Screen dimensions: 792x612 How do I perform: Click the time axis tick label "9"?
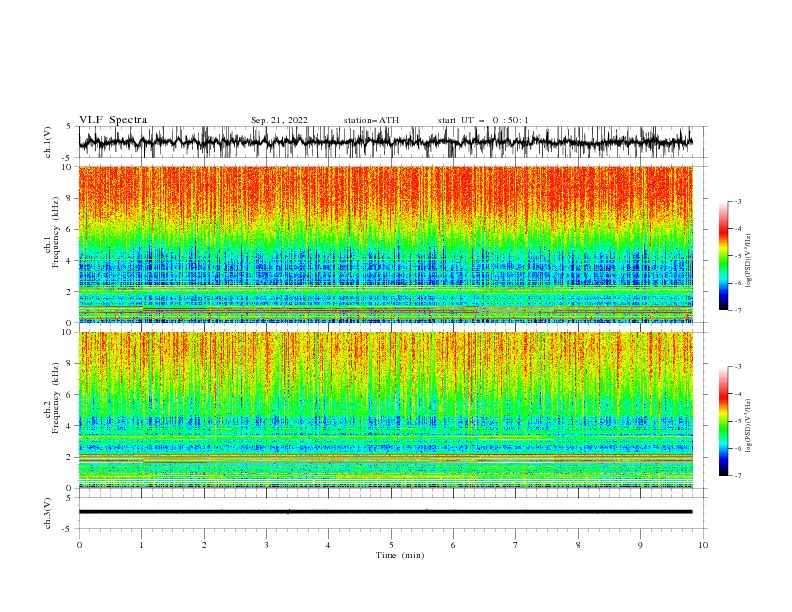pos(640,545)
